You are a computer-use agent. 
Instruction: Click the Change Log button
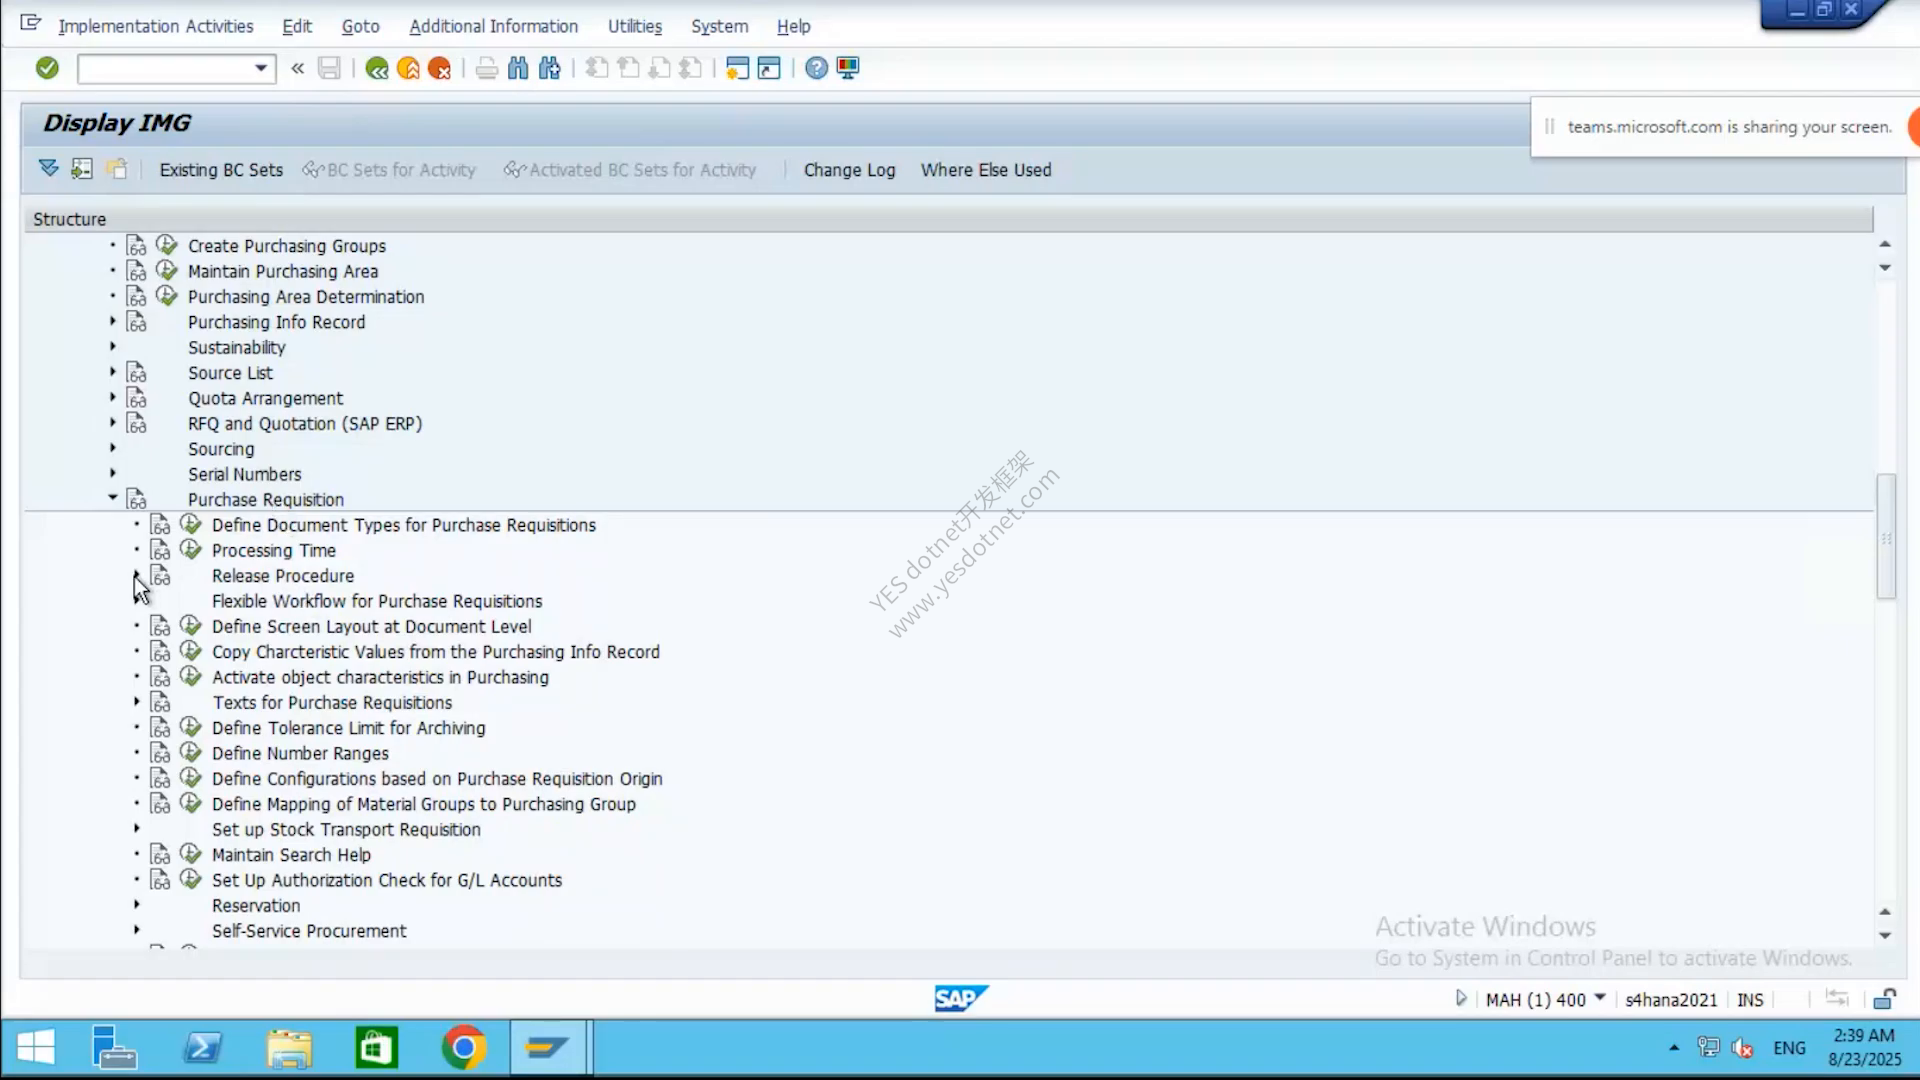(x=849, y=170)
